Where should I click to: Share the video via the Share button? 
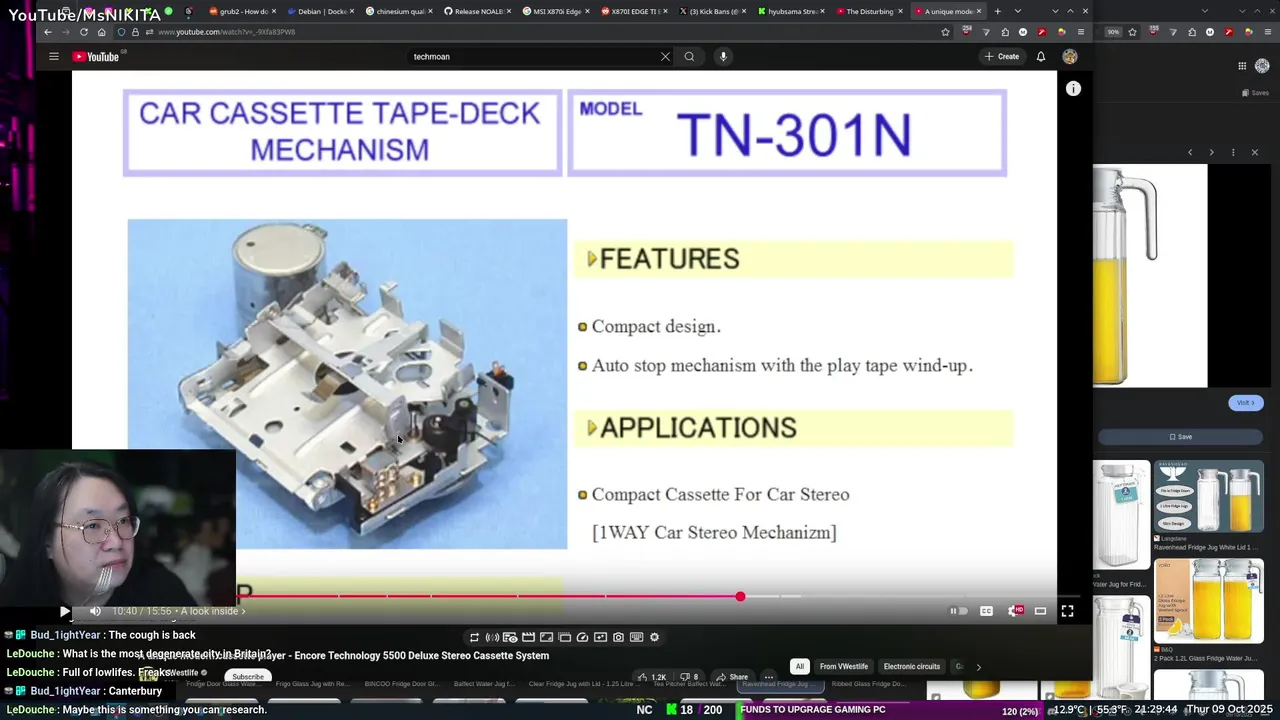pyautogui.click(x=733, y=677)
